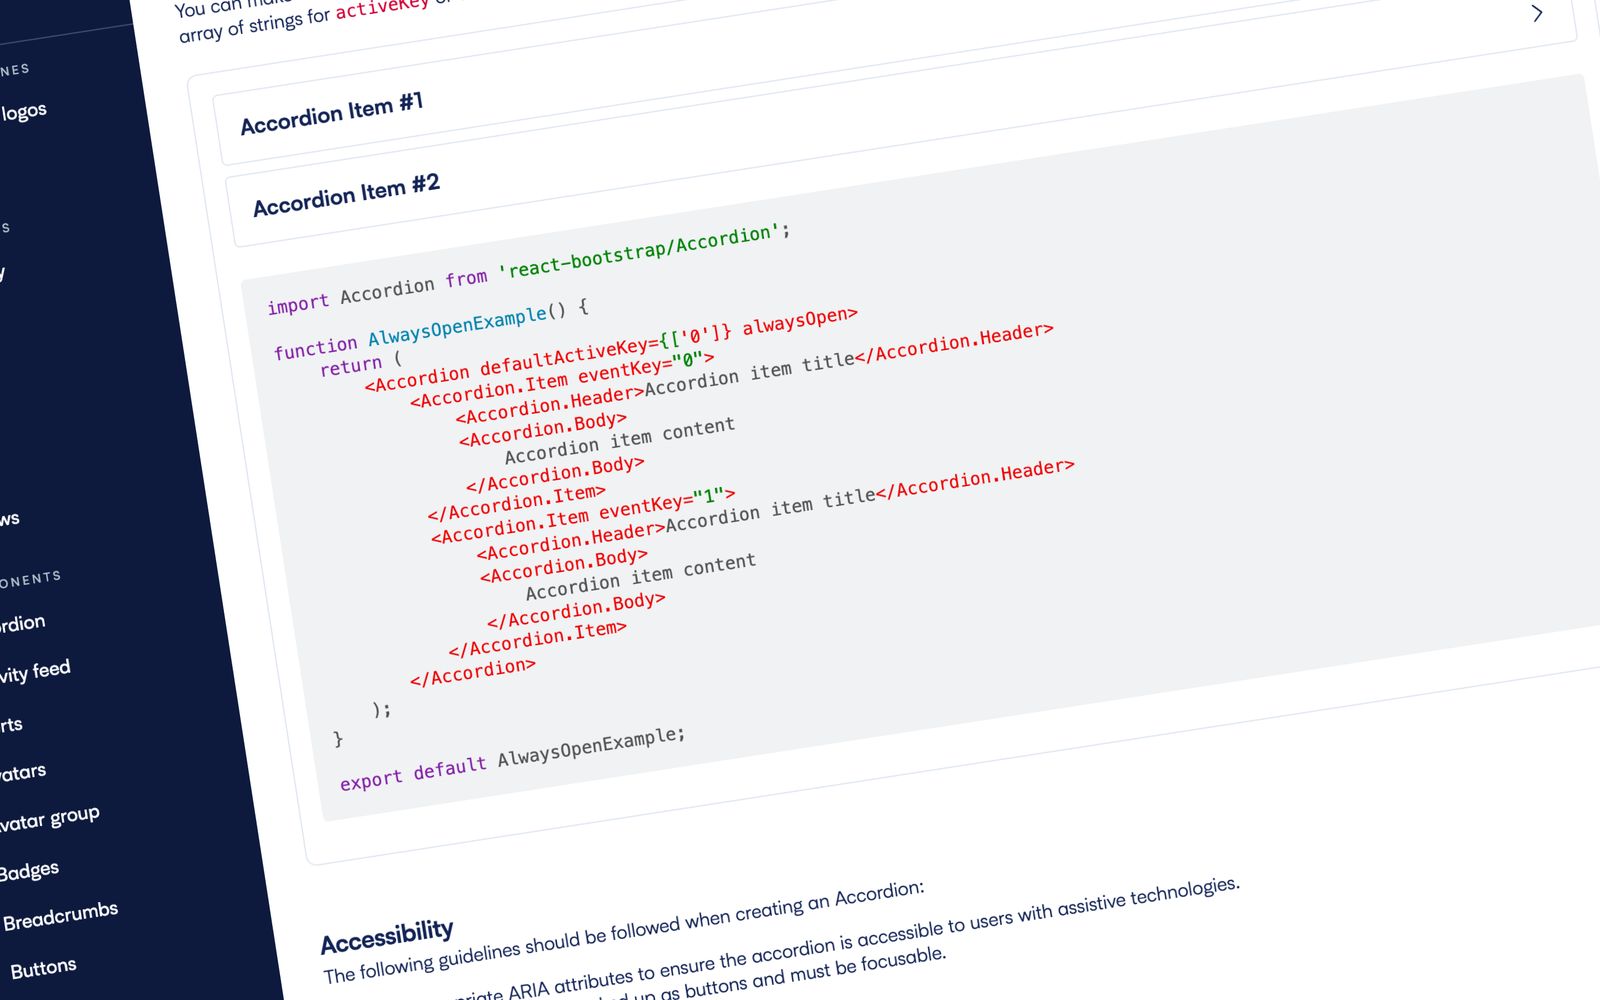Screen dimensions: 1600x1000
Task: Click the red activeKey inline code
Action: (x=382, y=9)
